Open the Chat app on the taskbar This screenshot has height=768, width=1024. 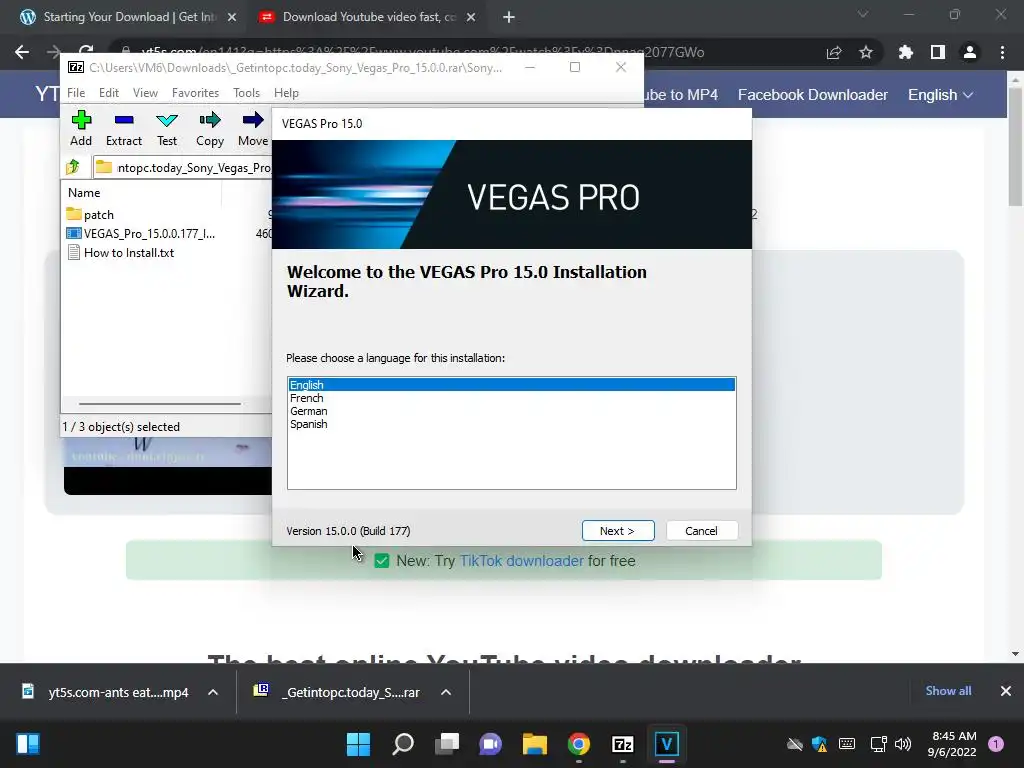(x=490, y=744)
